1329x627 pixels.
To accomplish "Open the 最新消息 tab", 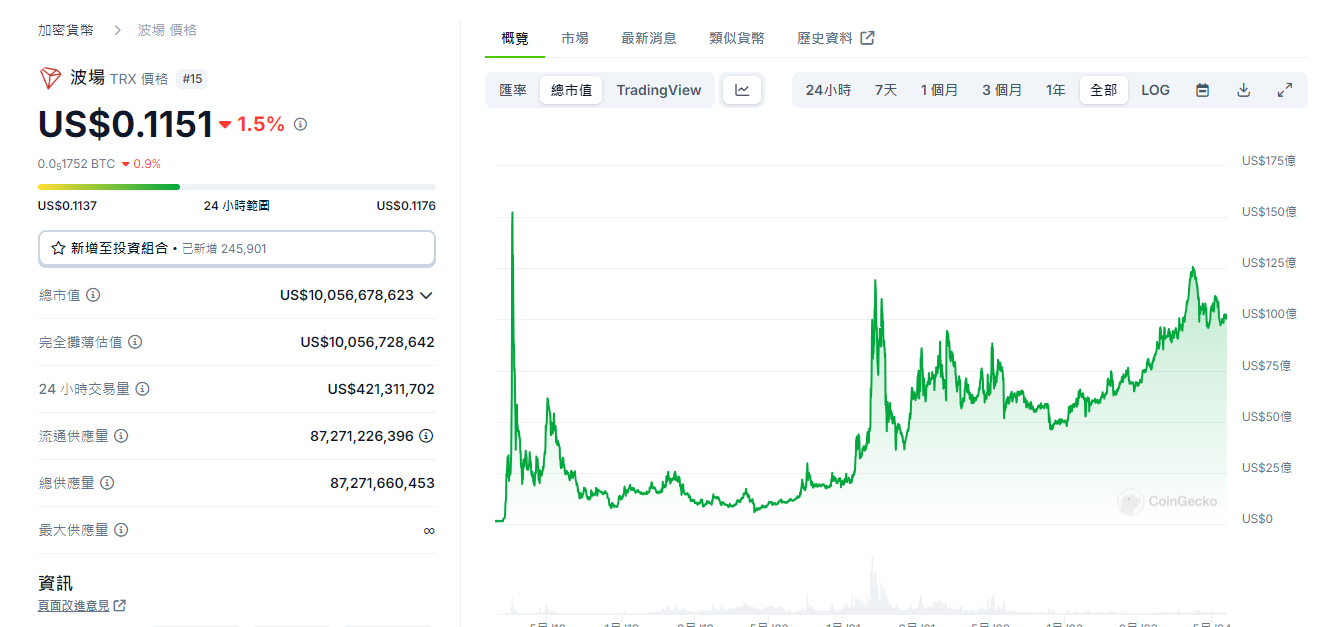I will (649, 38).
